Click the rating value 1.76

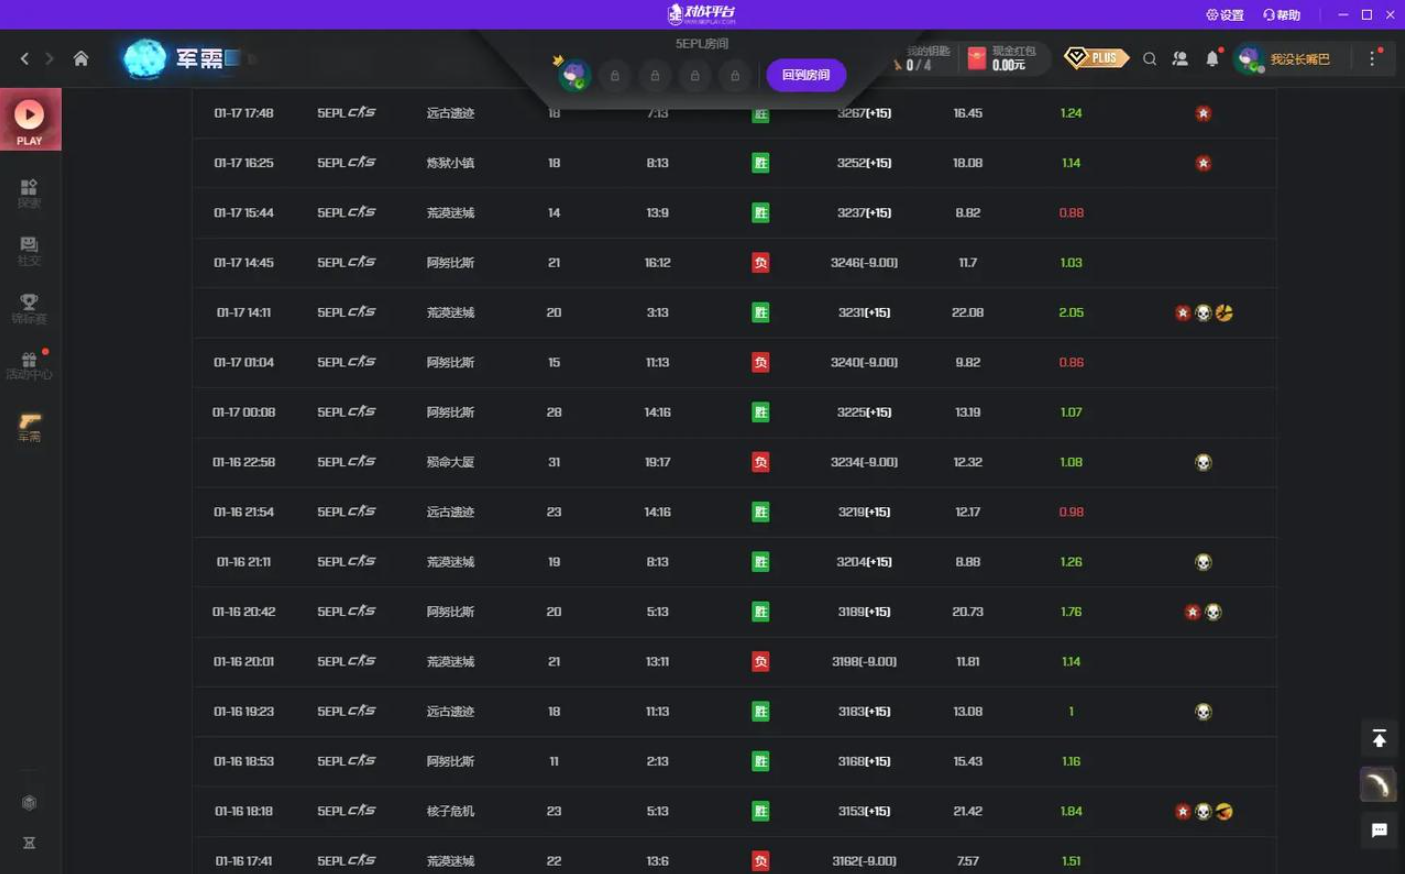[x=1071, y=612]
